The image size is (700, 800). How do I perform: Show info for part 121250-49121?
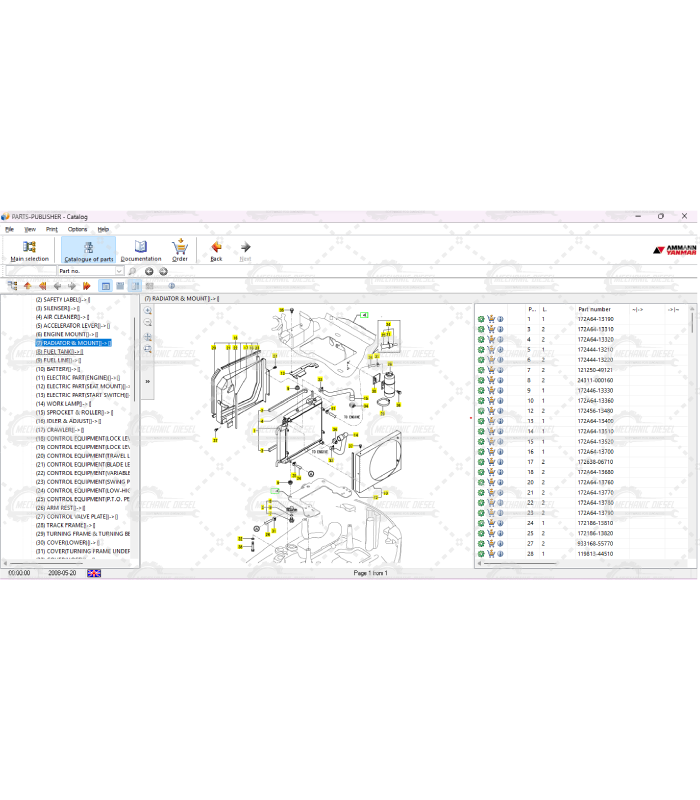point(500,370)
